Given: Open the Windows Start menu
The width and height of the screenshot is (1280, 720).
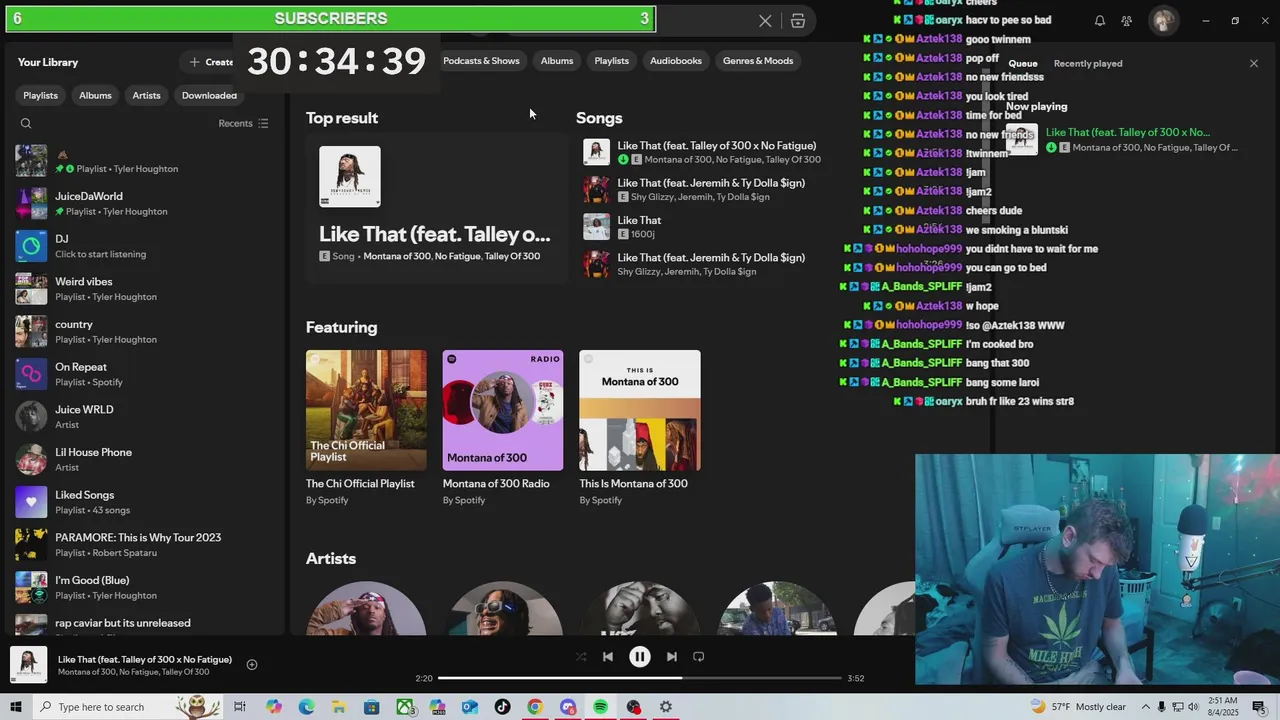Looking at the screenshot, I should pos(15,707).
